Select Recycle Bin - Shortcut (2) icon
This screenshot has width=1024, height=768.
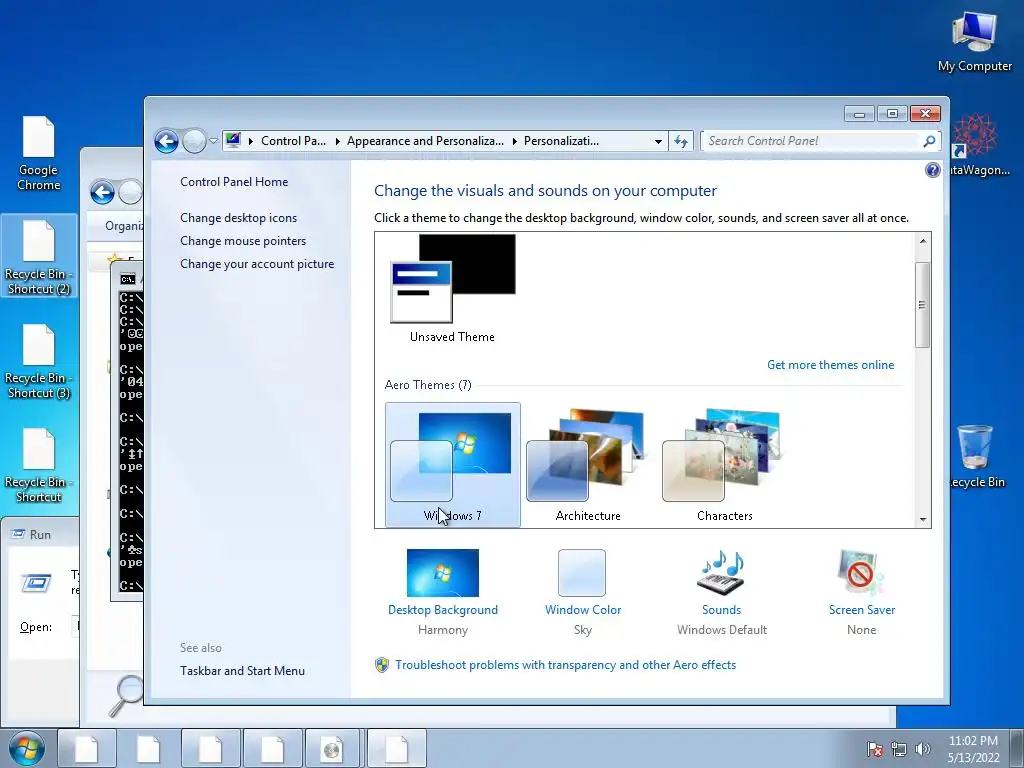[x=39, y=257]
